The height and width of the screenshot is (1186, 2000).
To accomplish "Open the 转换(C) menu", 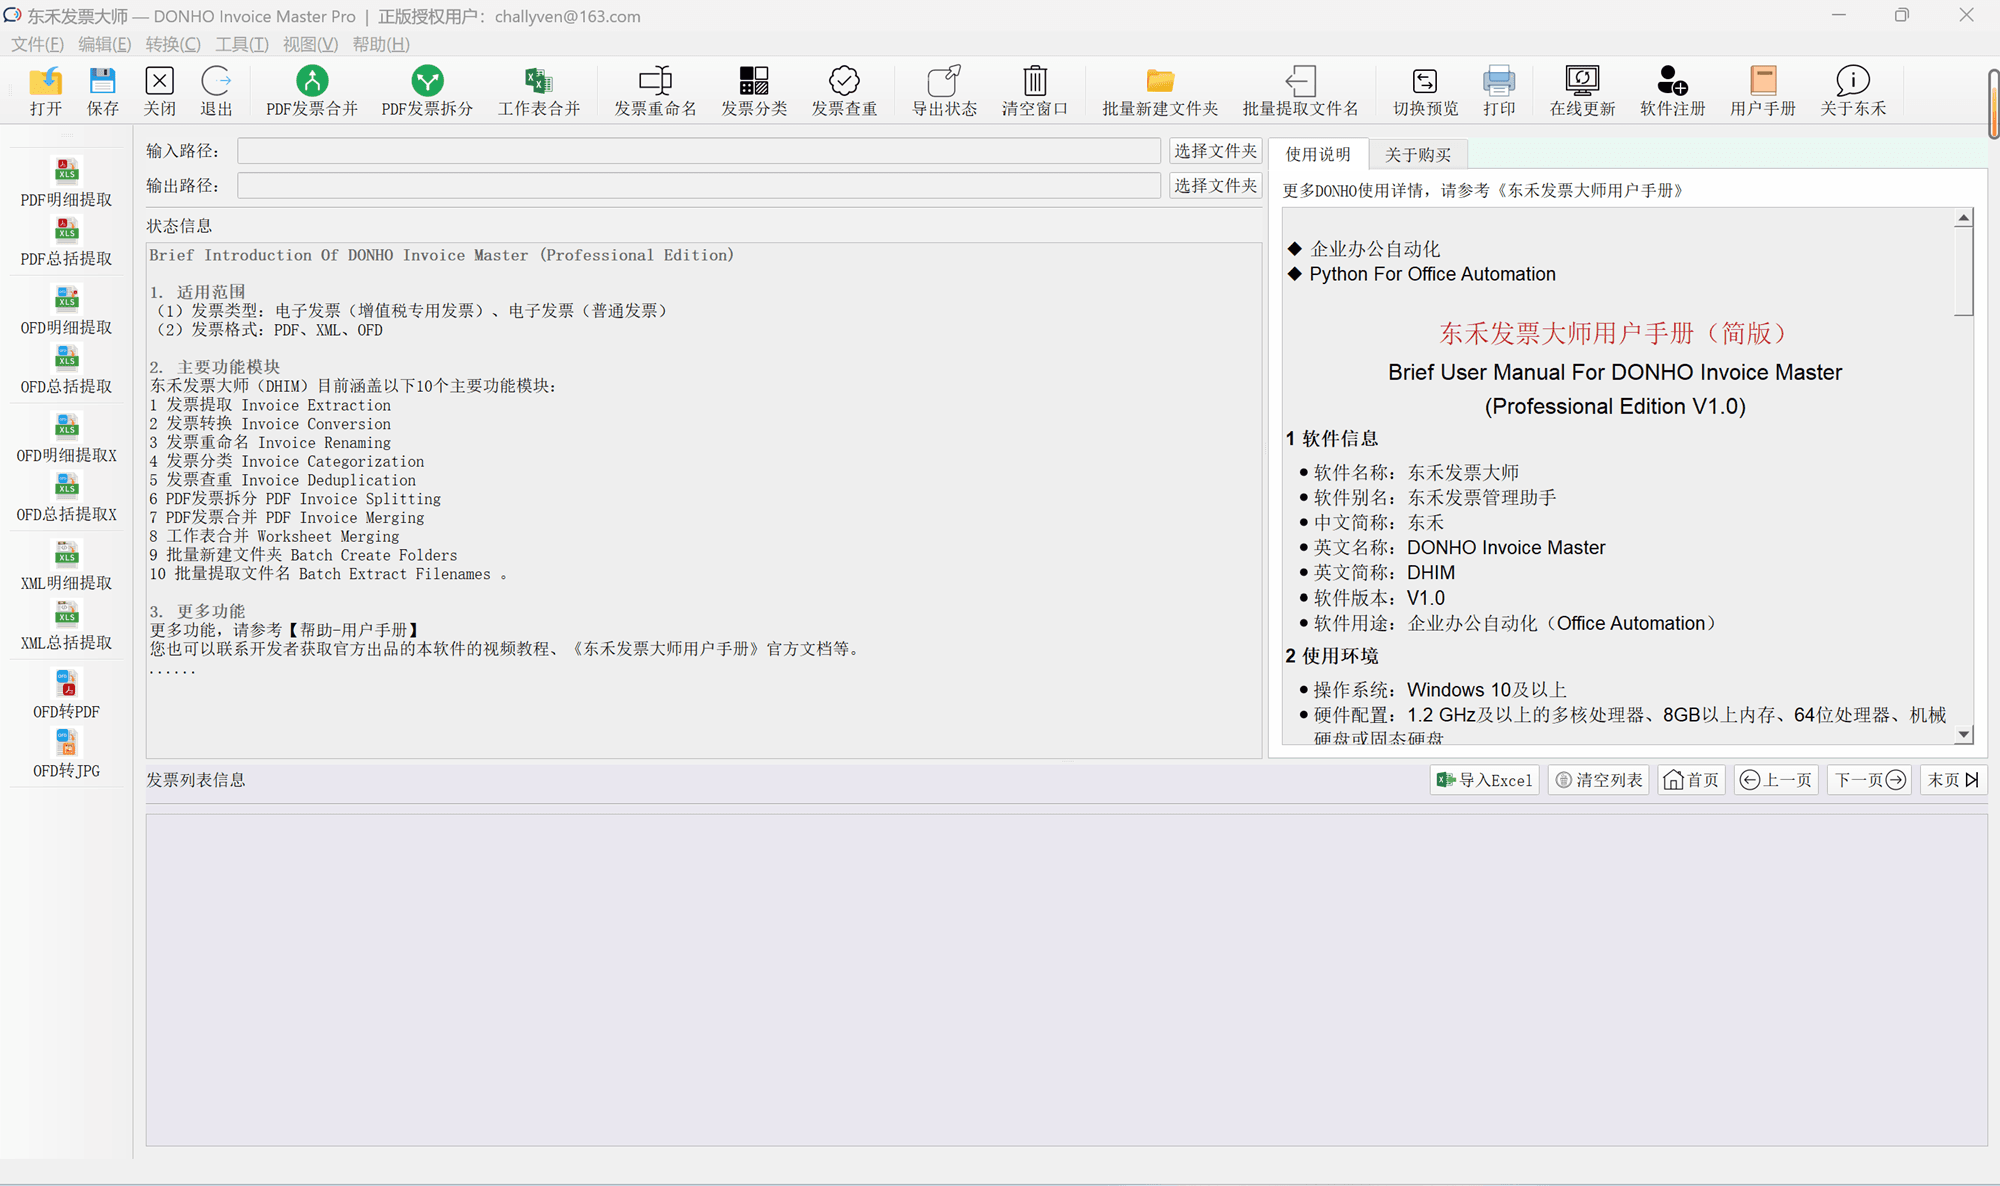I will coord(172,44).
